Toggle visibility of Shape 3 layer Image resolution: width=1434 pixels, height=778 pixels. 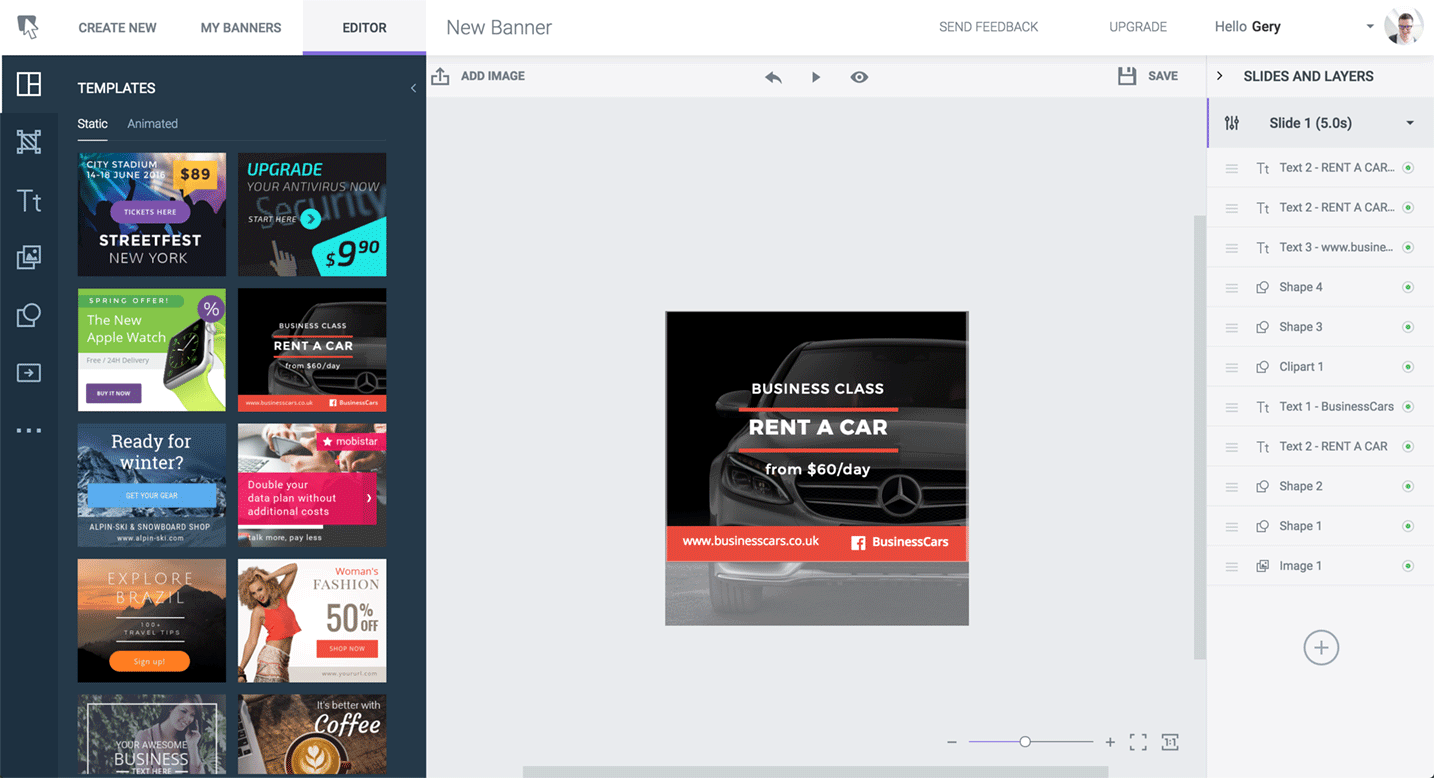point(1408,327)
